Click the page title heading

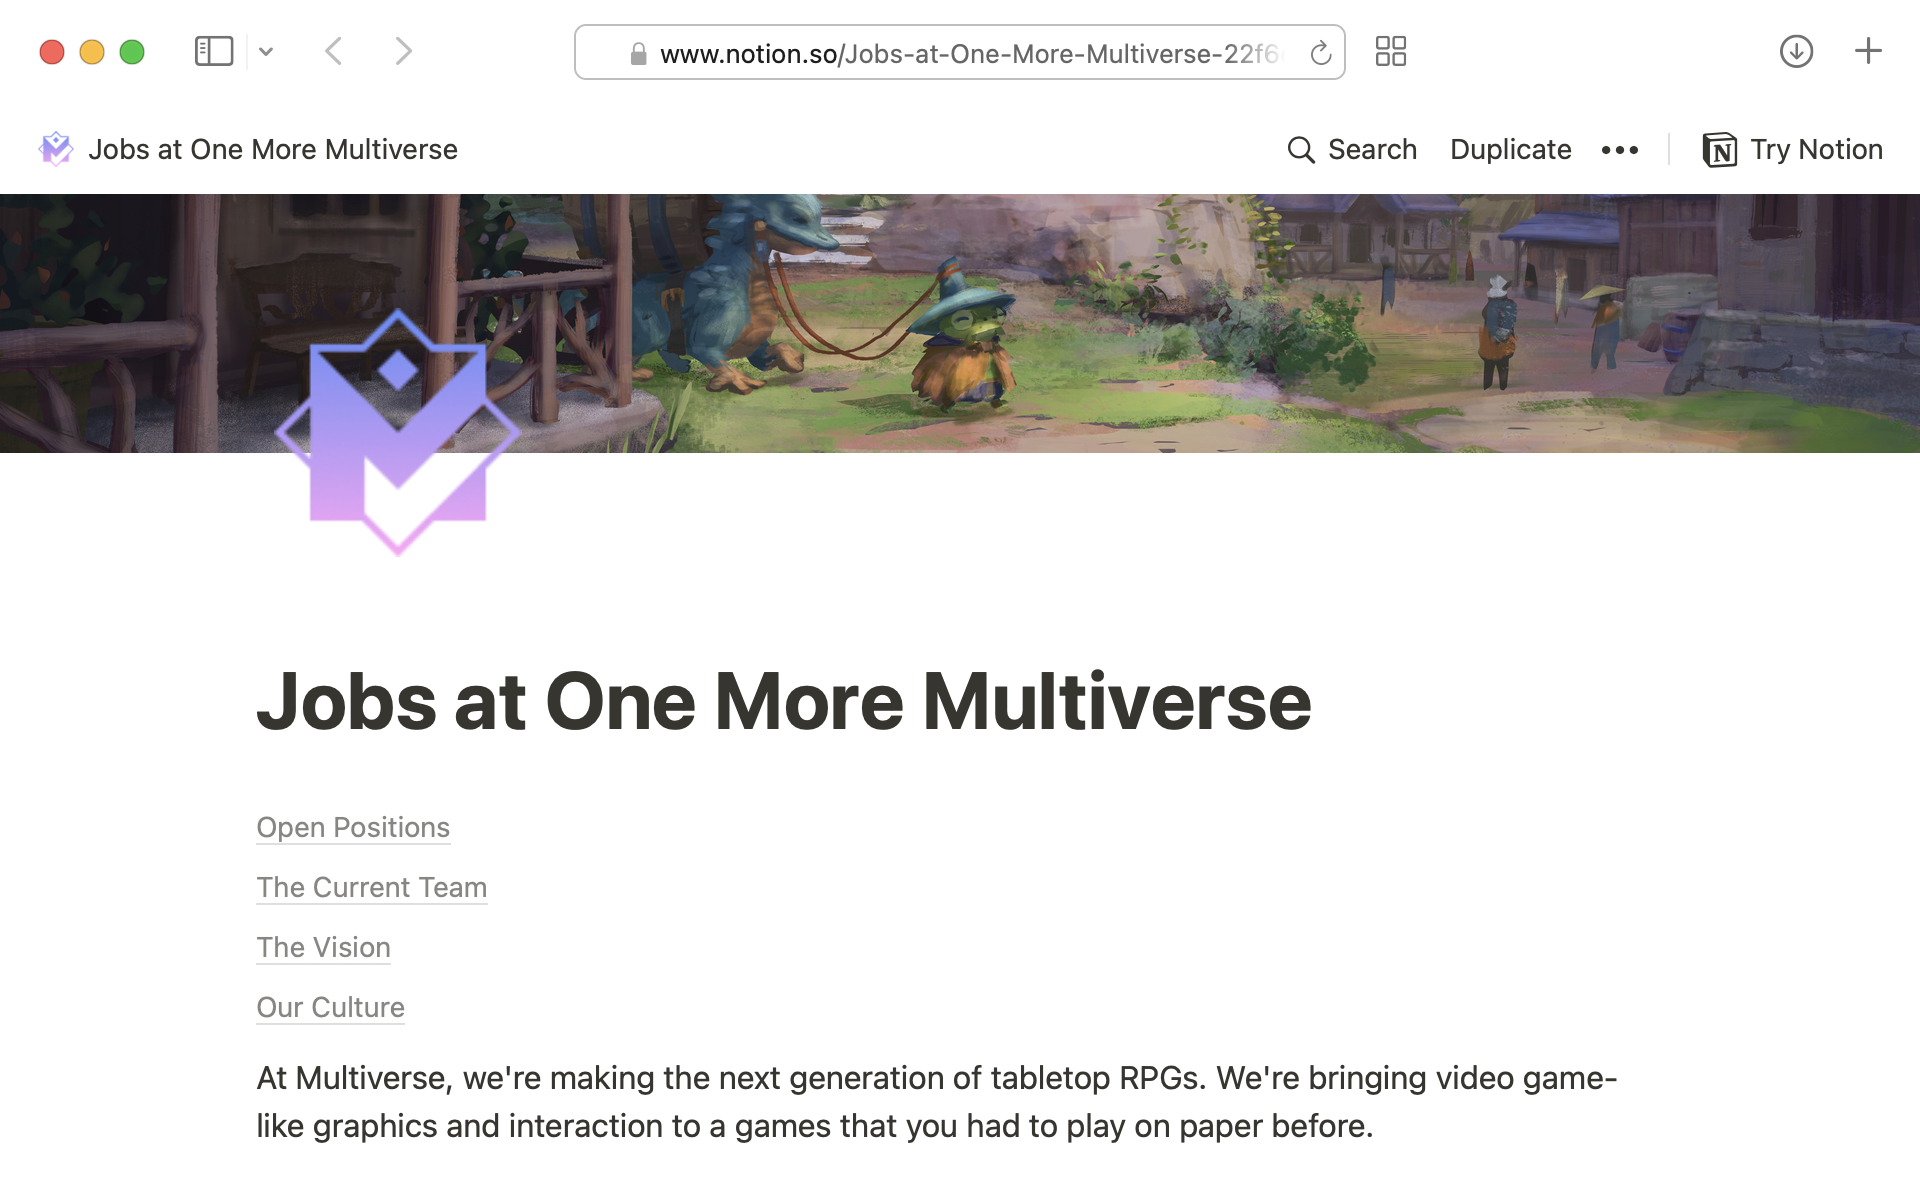(784, 702)
